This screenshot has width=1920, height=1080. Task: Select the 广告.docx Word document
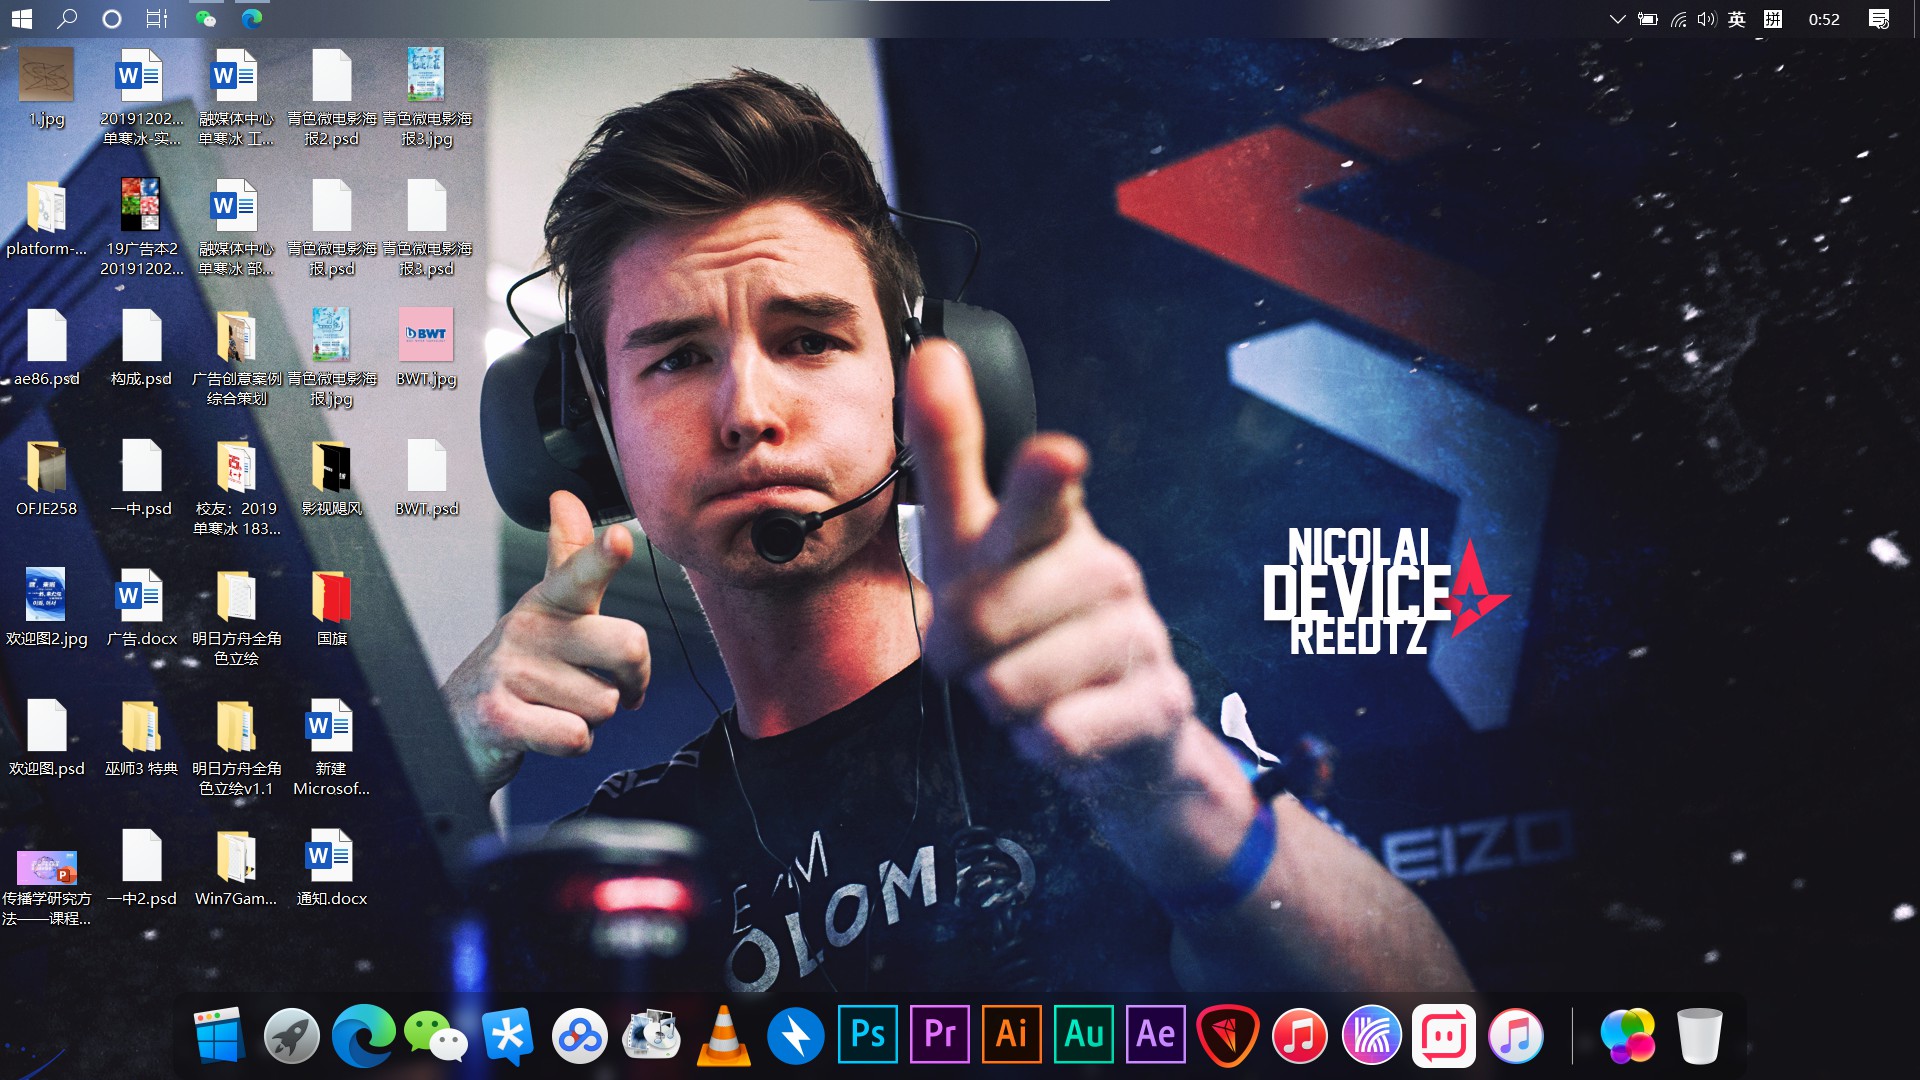(x=142, y=608)
